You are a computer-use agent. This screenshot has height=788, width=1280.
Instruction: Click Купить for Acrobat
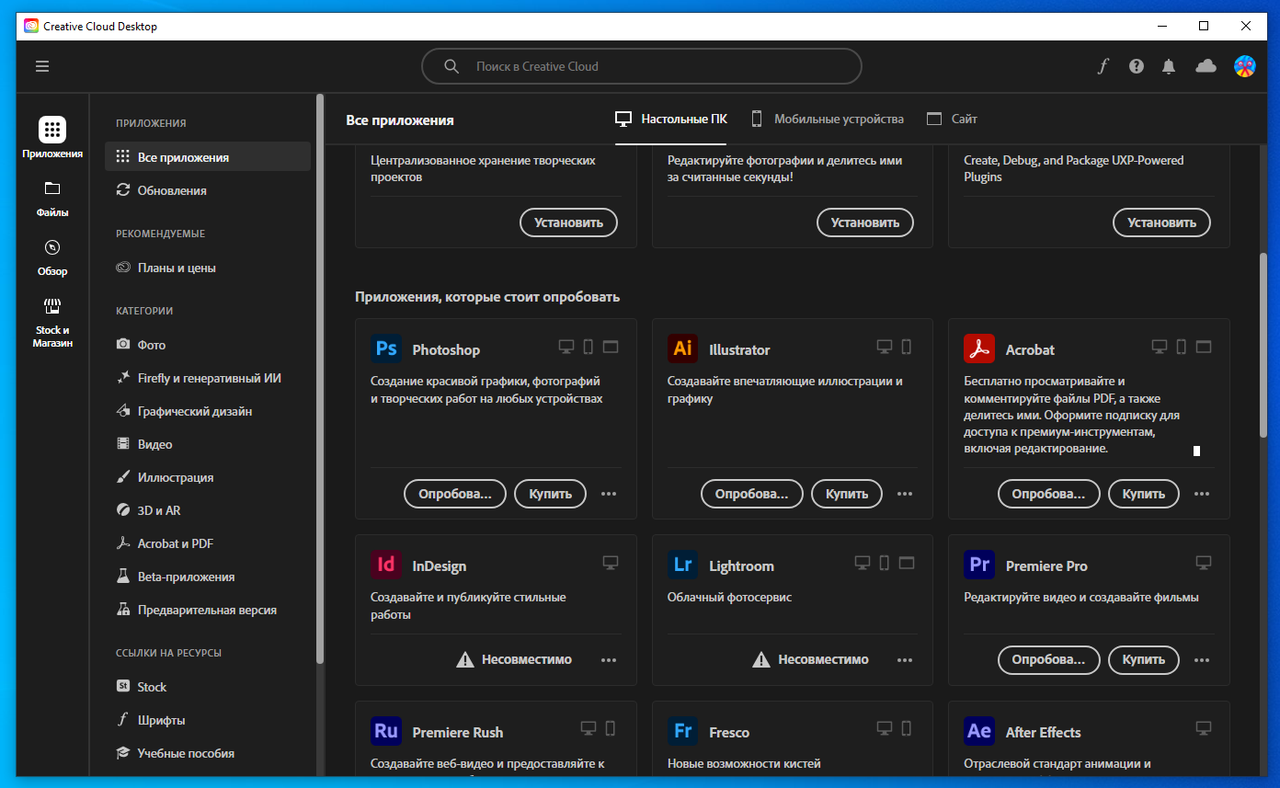point(1144,494)
